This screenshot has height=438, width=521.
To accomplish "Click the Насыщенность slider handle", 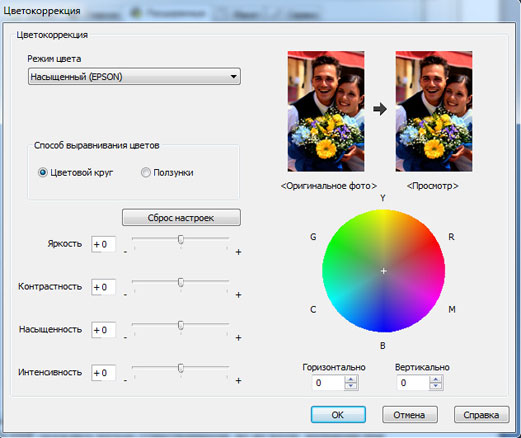I will pos(181,325).
